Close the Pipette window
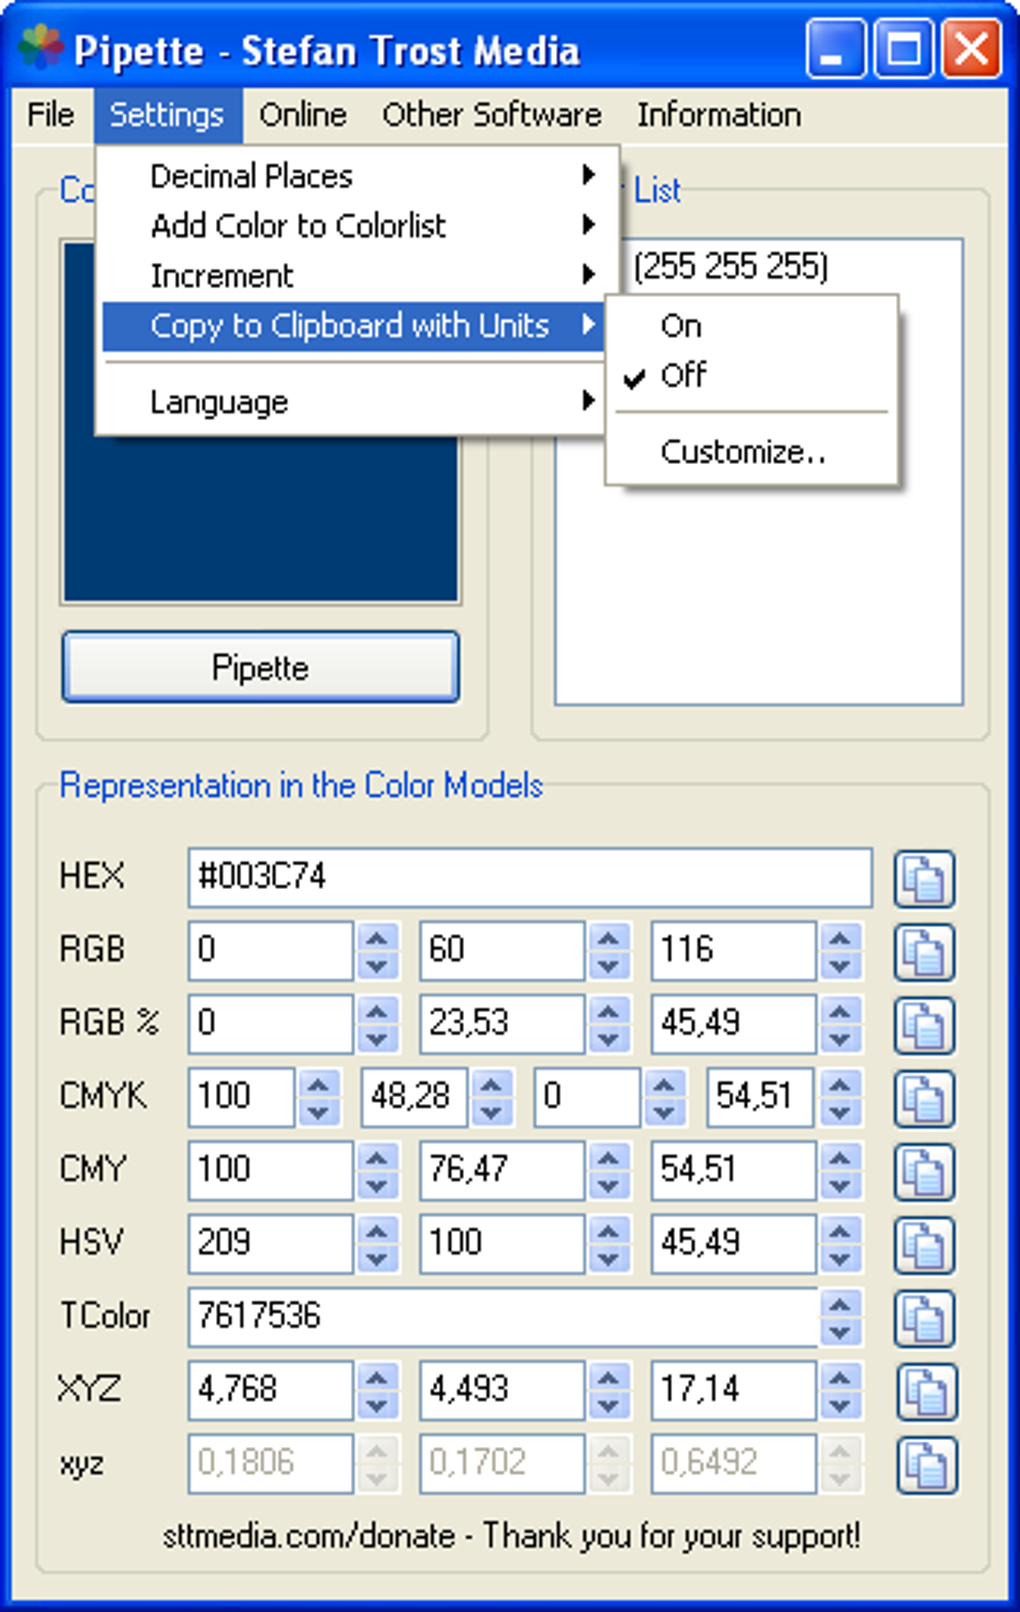 click(x=971, y=48)
